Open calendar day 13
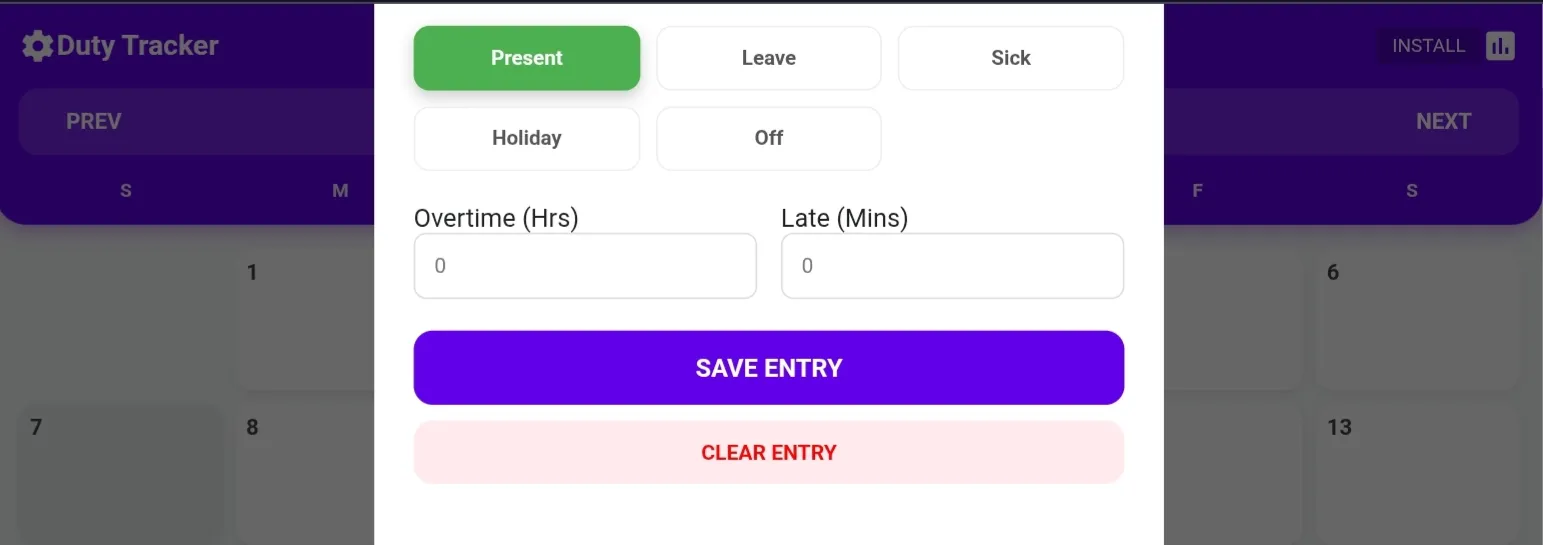The width and height of the screenshot is (1543, 545). (x=1417, y=475)
